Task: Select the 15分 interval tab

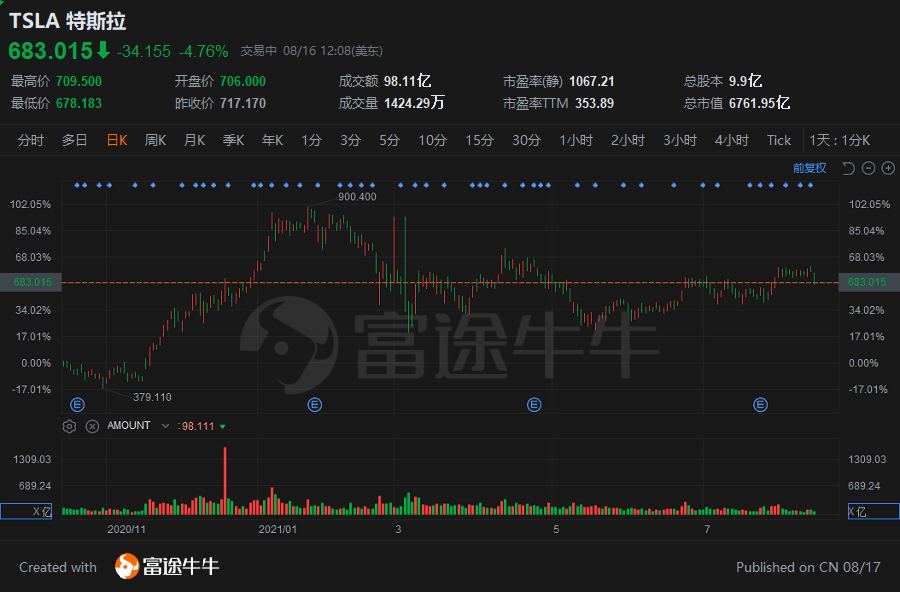Action: 479,140
